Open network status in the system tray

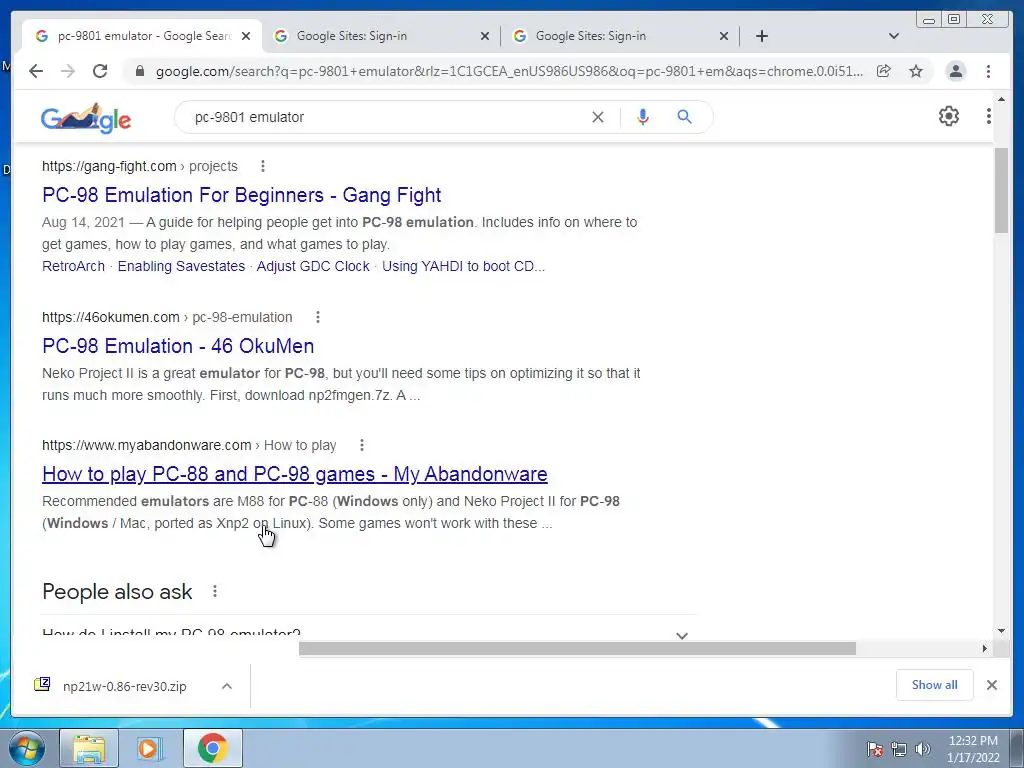(x=899, y=749)
